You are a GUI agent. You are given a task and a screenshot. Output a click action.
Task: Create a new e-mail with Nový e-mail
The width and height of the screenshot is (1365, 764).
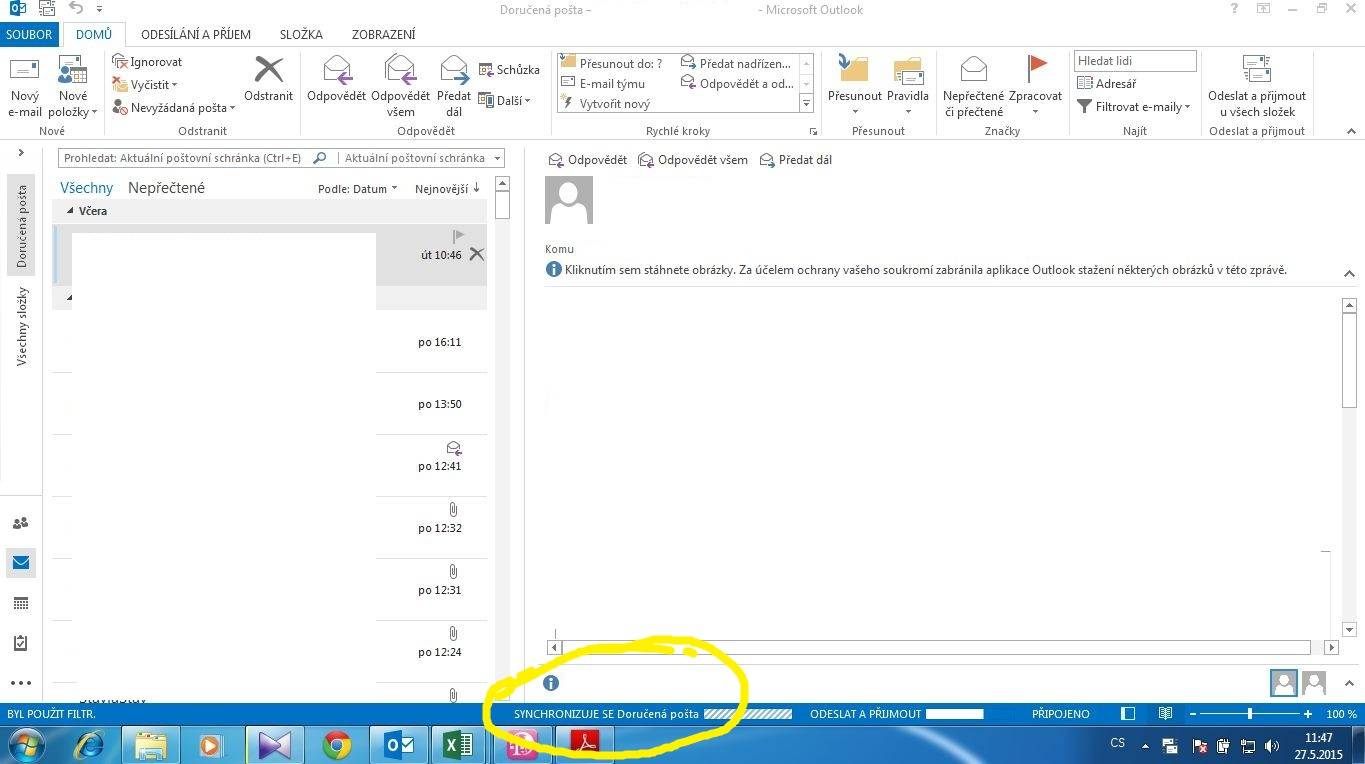click(x=25, y=87)
